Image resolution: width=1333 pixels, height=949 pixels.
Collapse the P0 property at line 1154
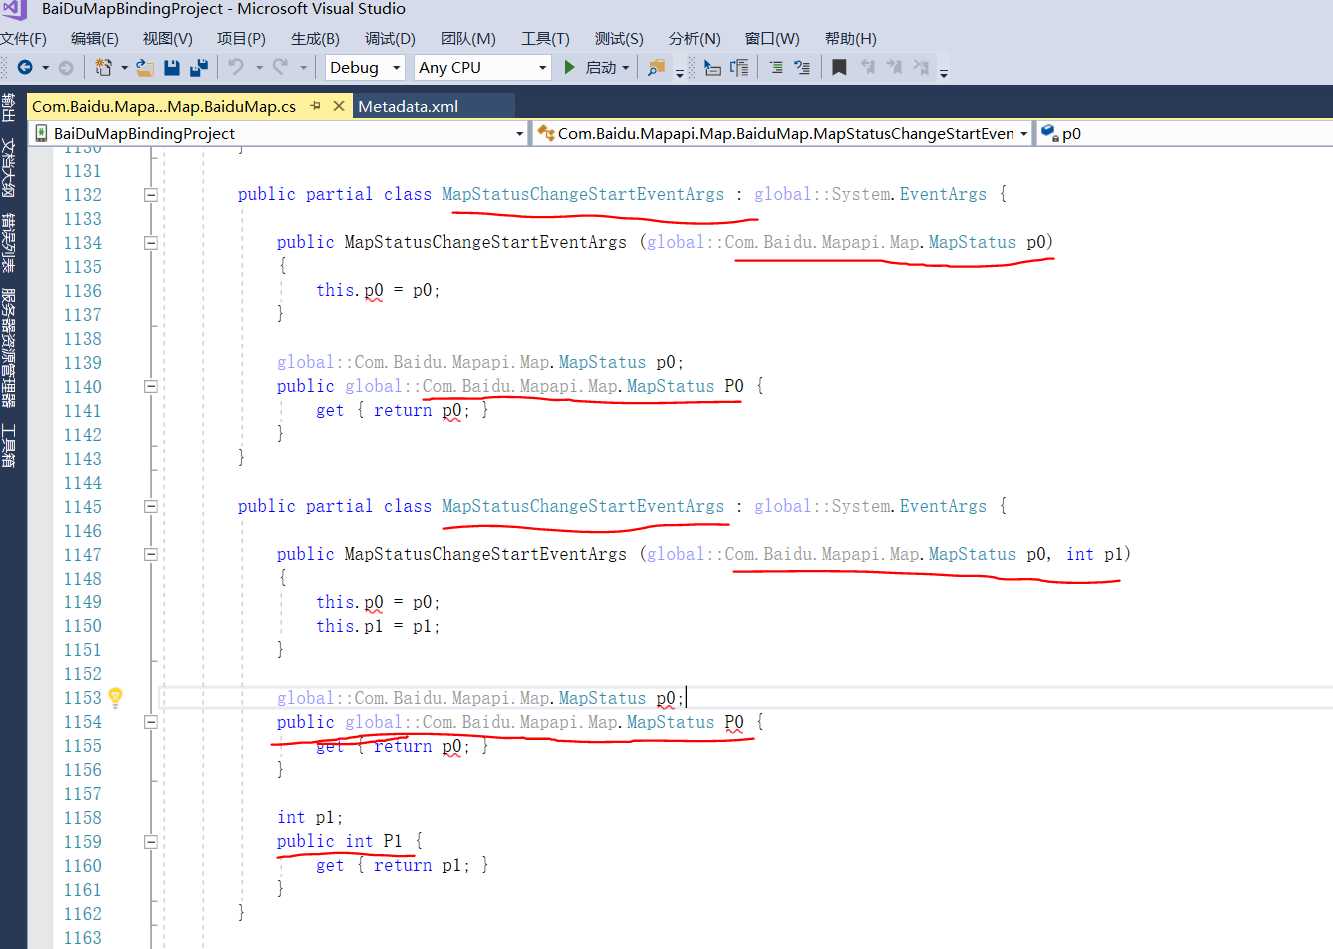(x=150, y=722)
